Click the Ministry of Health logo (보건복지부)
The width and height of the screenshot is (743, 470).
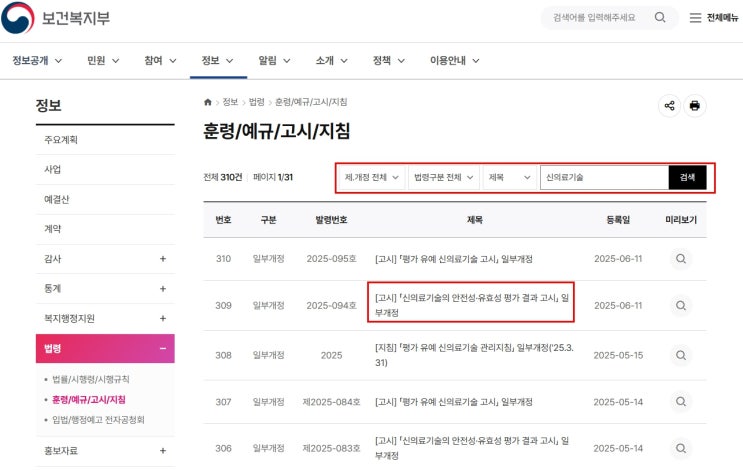click(x=55, y=18)
